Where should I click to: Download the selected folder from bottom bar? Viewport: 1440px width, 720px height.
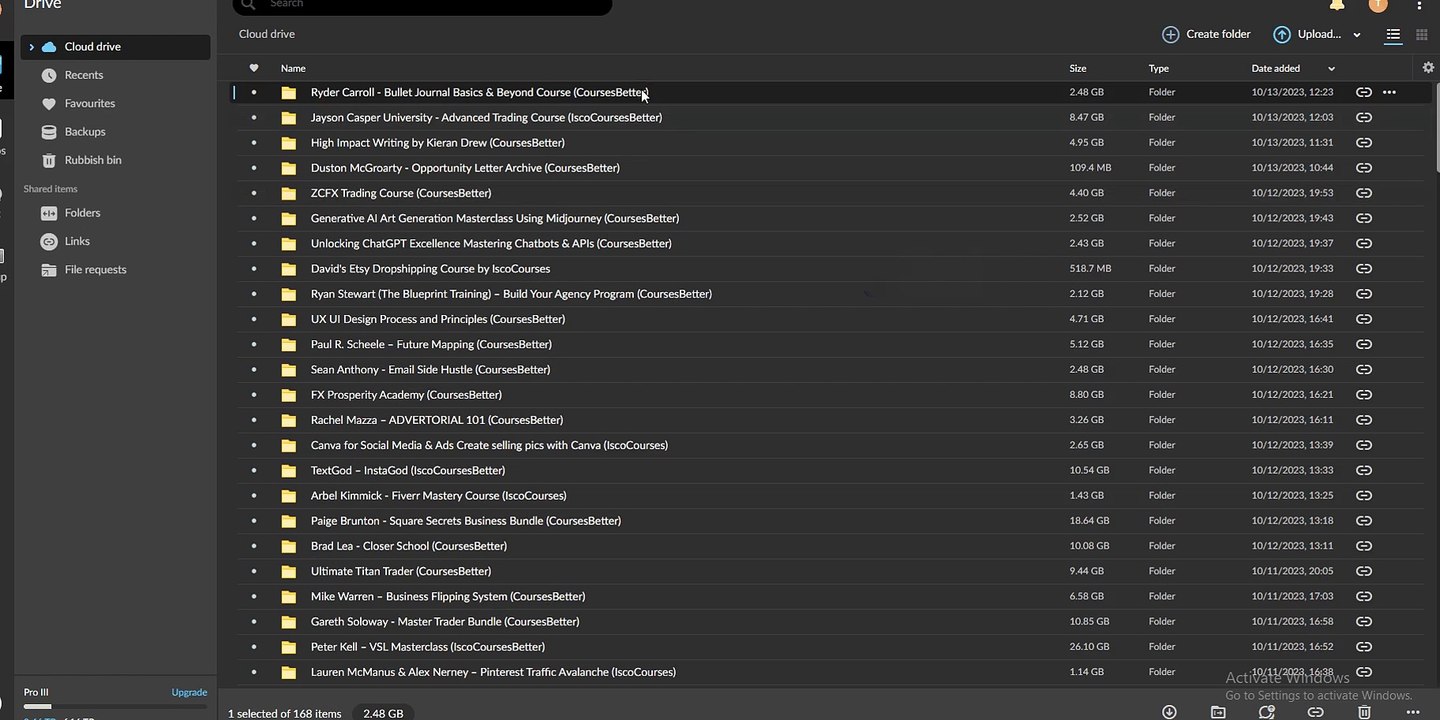click(1169, 712)
